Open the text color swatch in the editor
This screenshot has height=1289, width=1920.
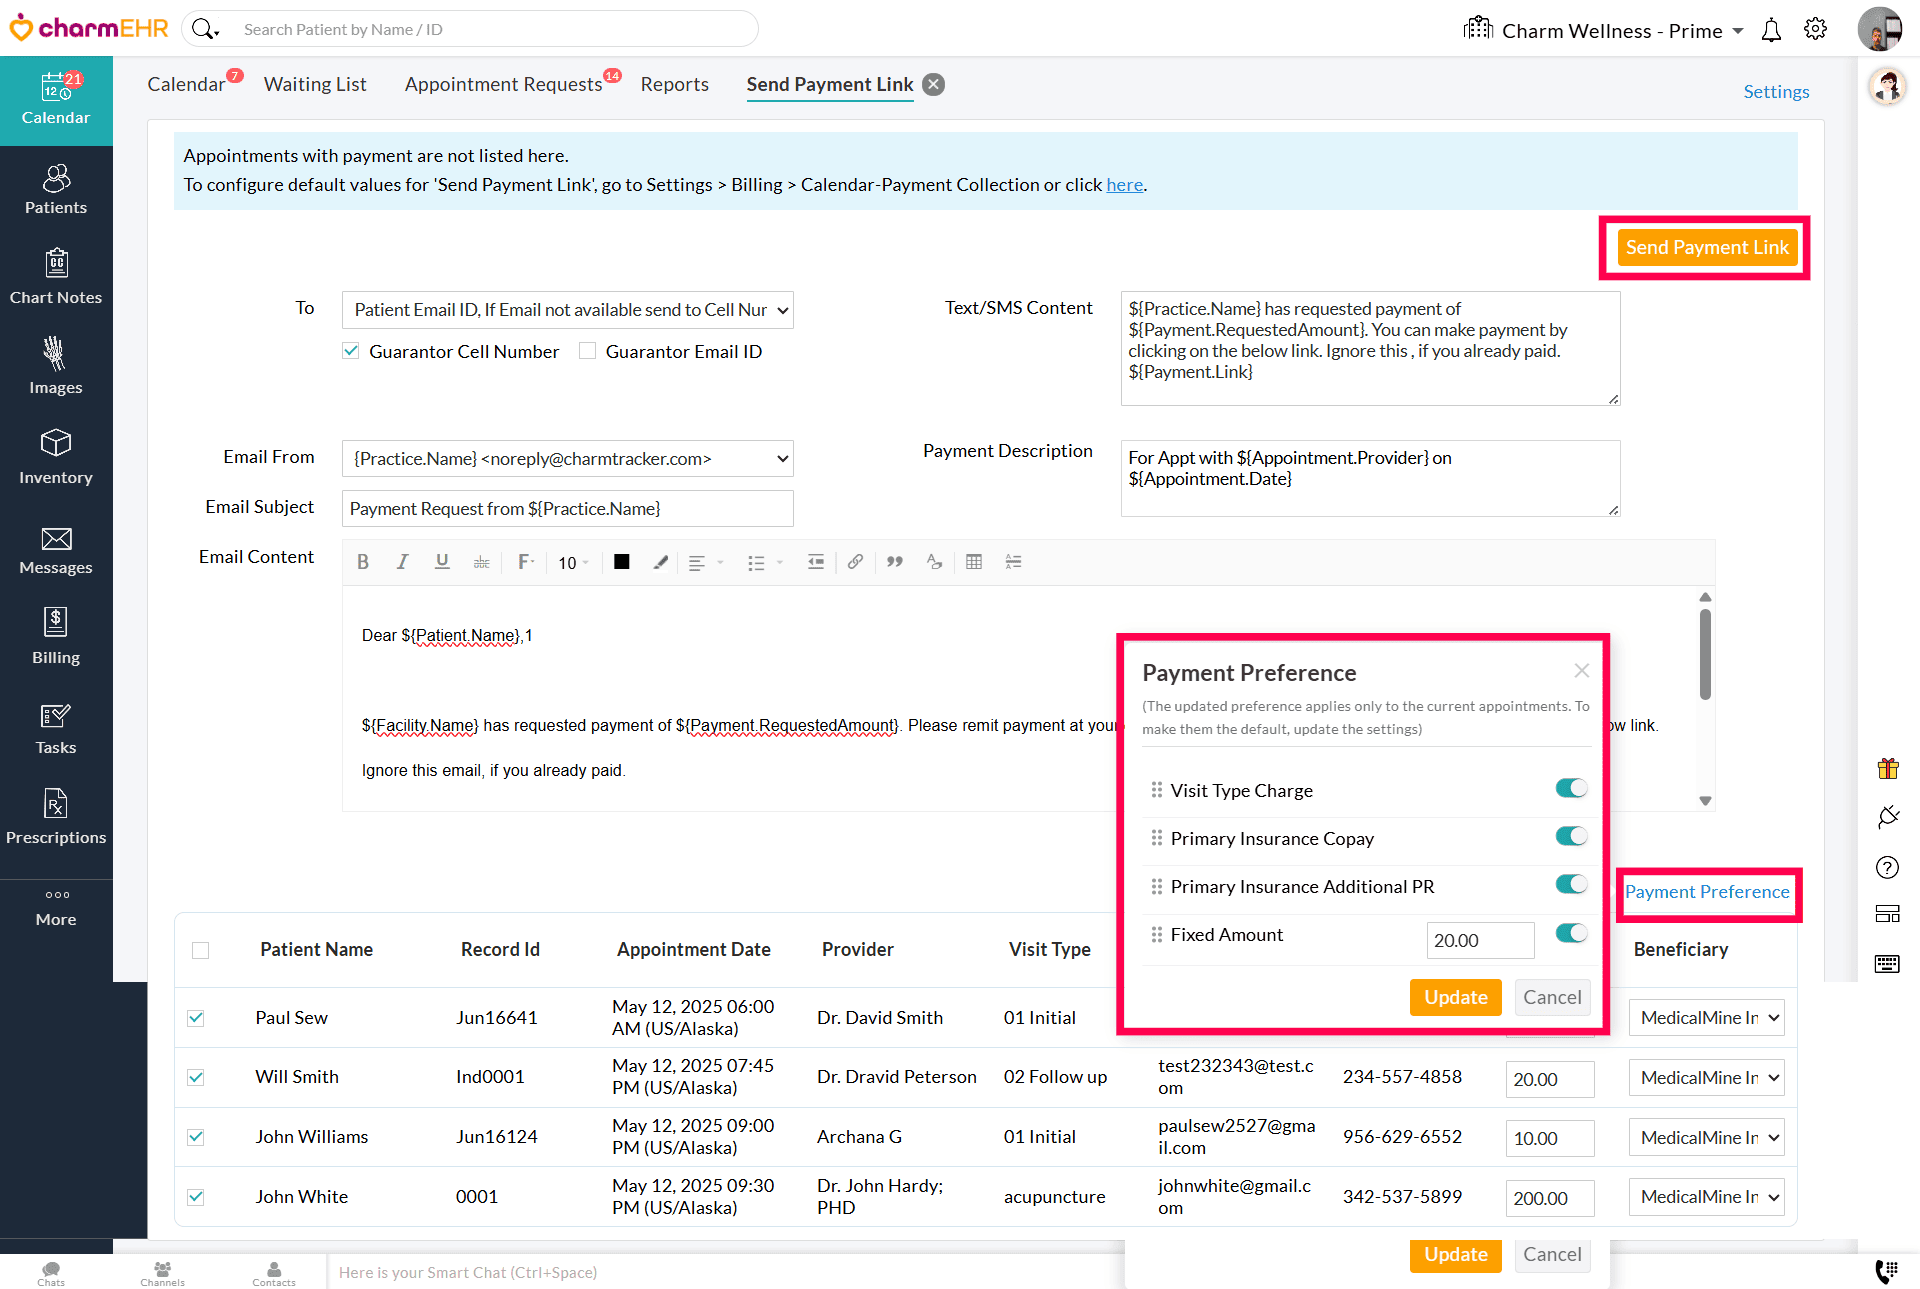point(621,562)
